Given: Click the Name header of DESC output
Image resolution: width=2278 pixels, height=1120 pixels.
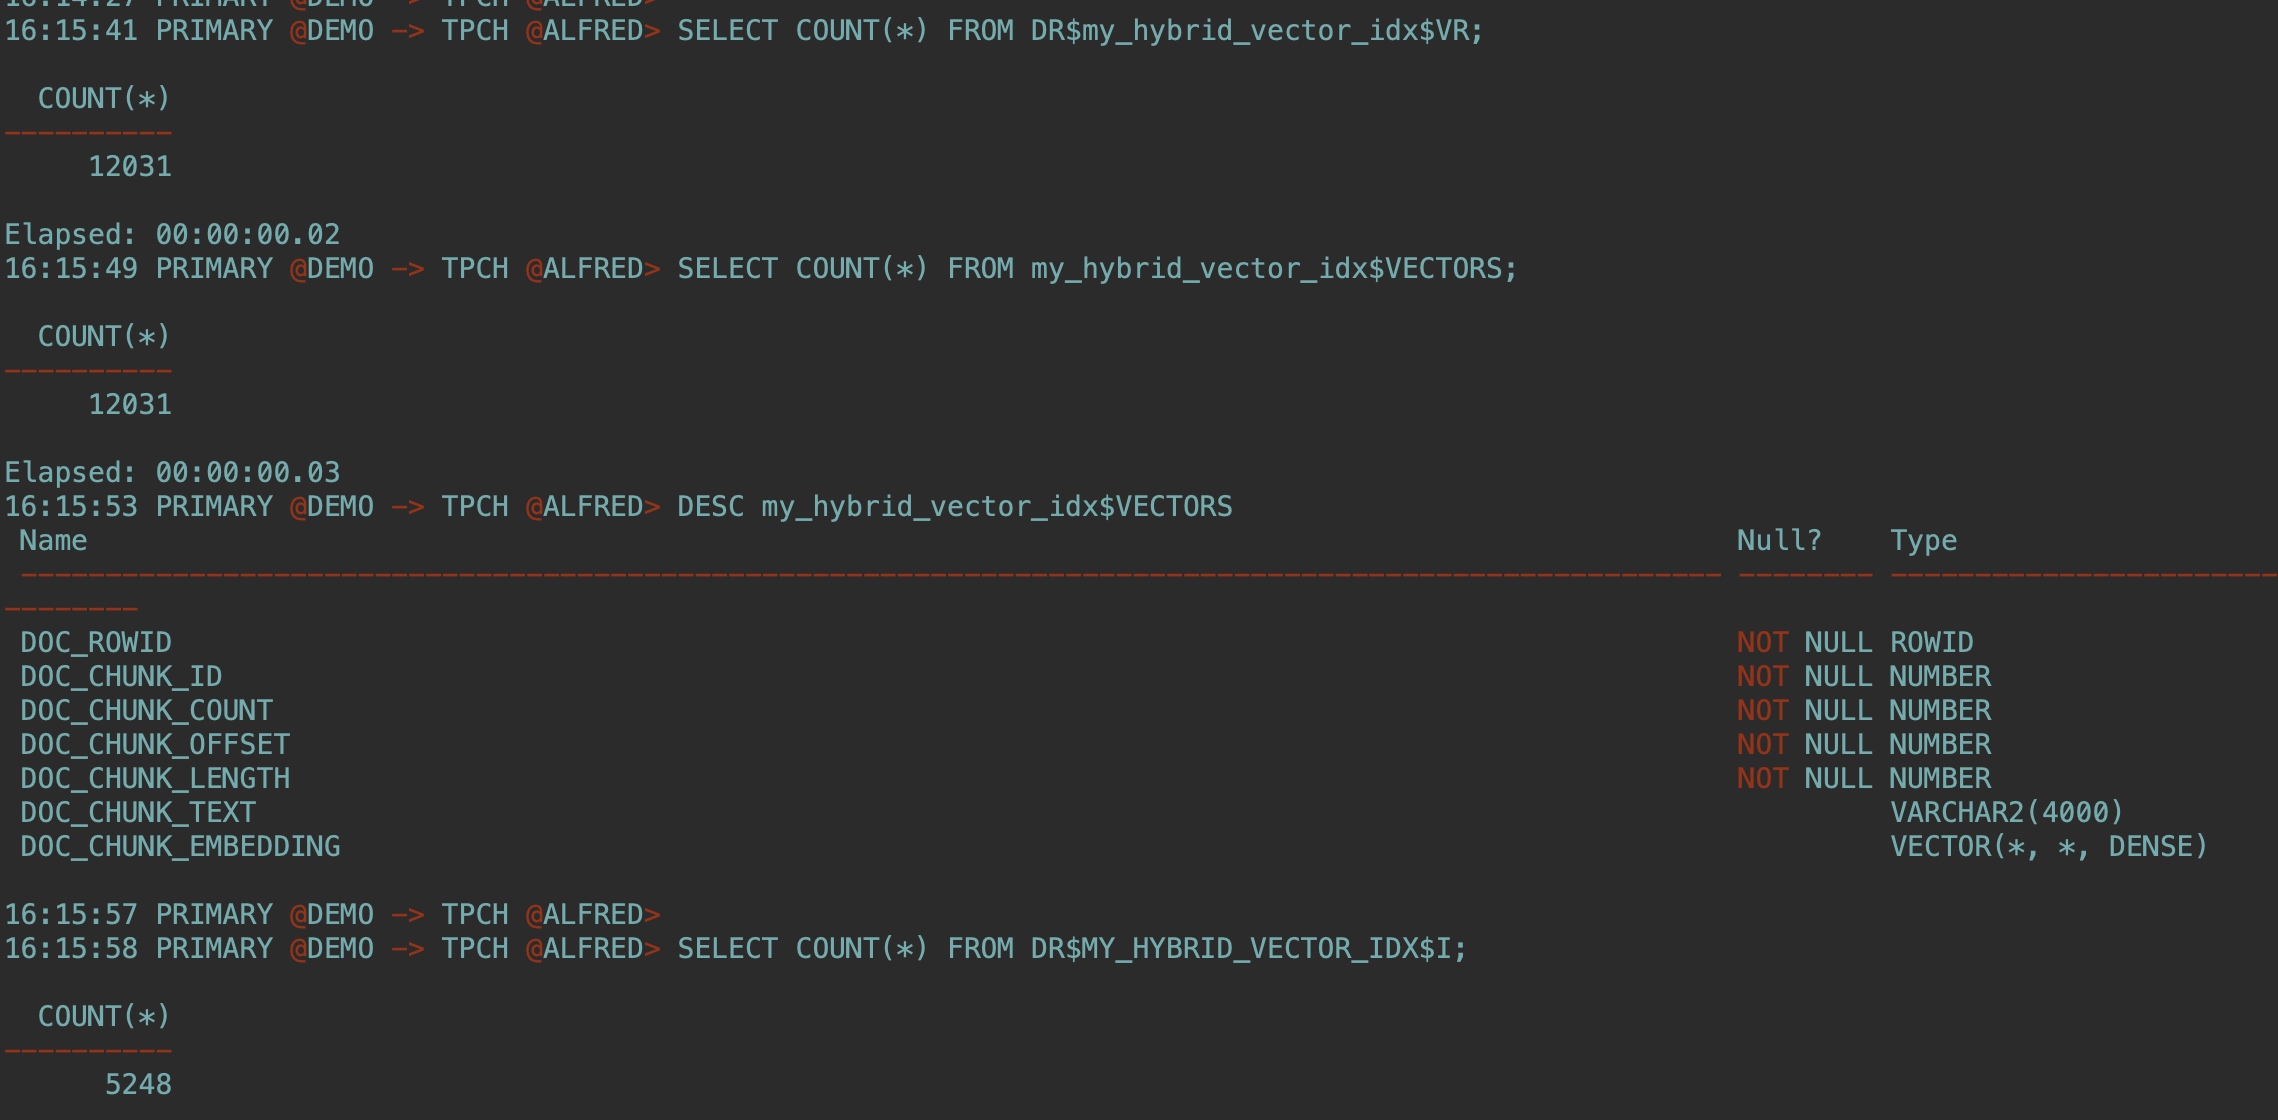Looking at the screenshot, I should click(53, 540).
